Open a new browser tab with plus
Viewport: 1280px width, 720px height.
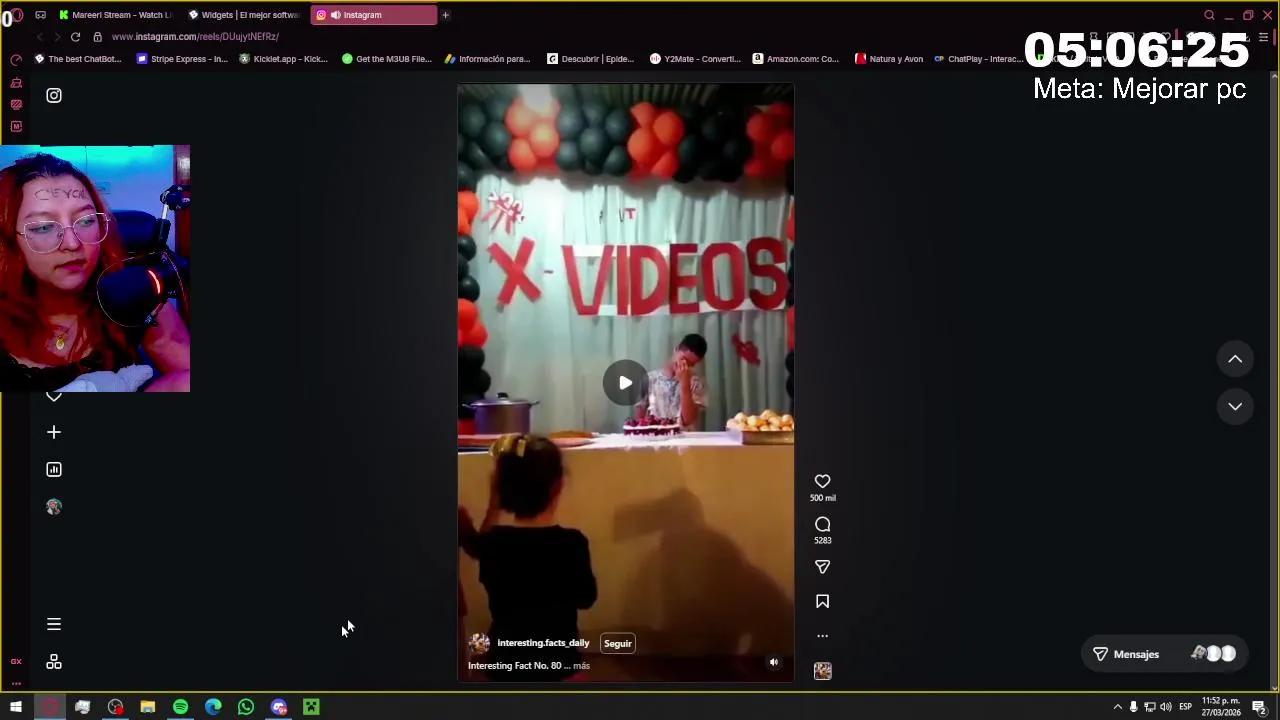445,15
